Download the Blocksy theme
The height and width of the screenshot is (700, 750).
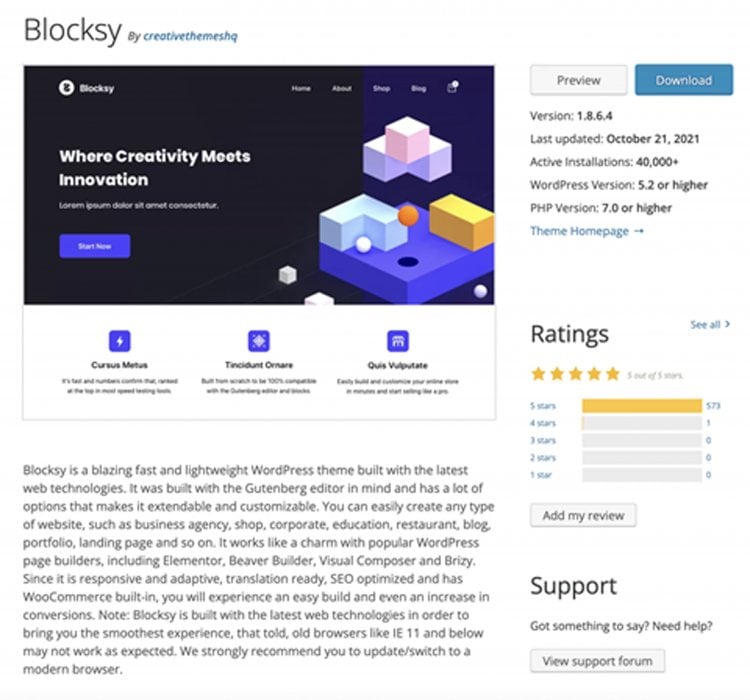(x=684, y=80)
